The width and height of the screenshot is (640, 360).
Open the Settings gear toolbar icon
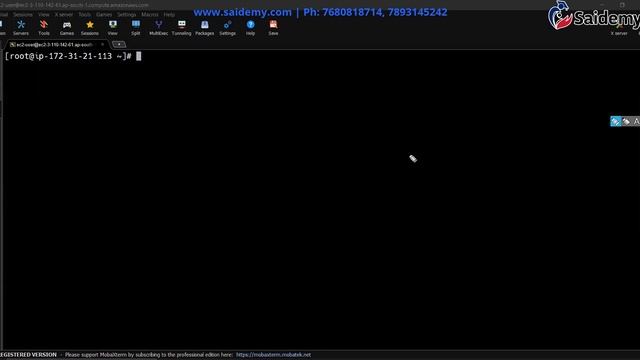click(x=227, y=28)
